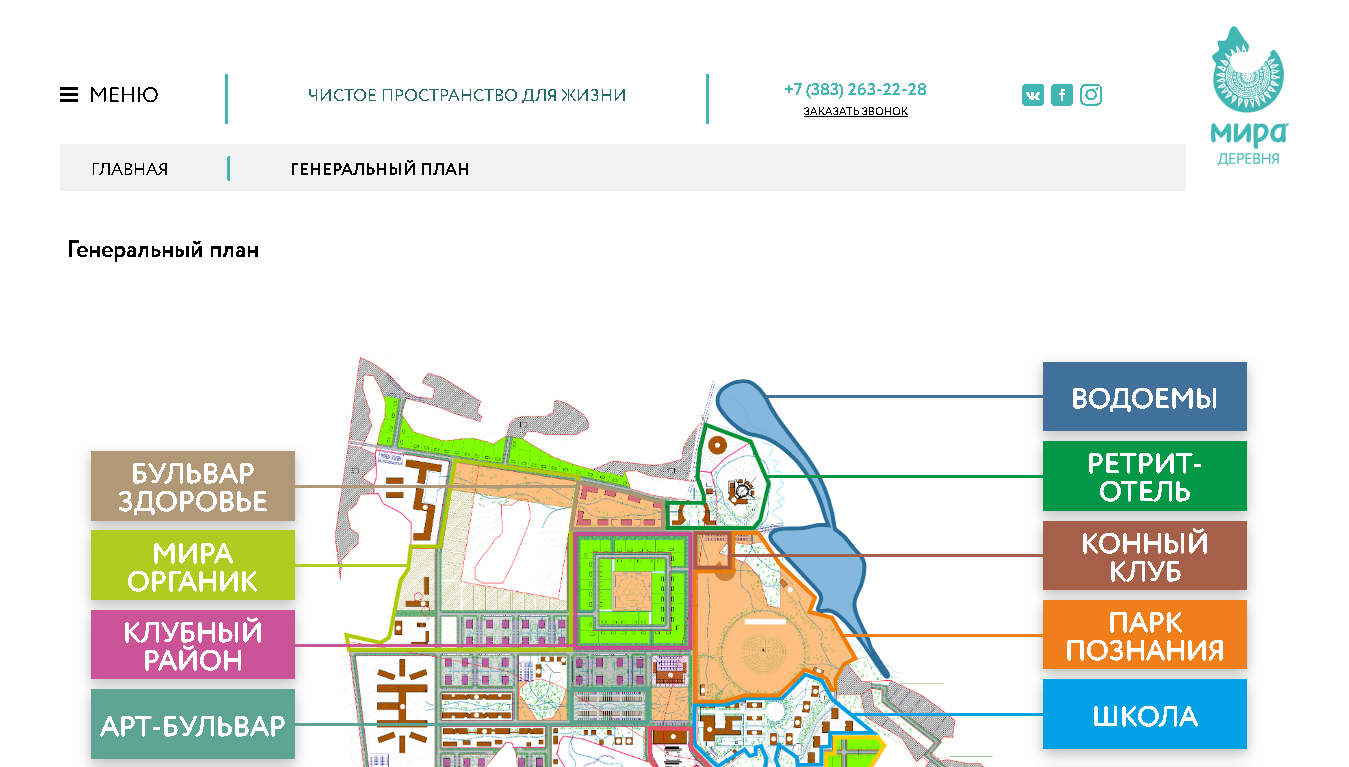This screenshot has height=767, width=1349.
Task: Open the Instagram social icon
Action: tap(1091, 95)
